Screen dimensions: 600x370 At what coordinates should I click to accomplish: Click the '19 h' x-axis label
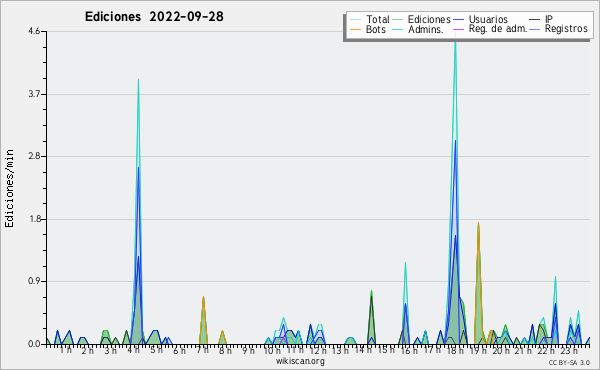coord(478,350)
